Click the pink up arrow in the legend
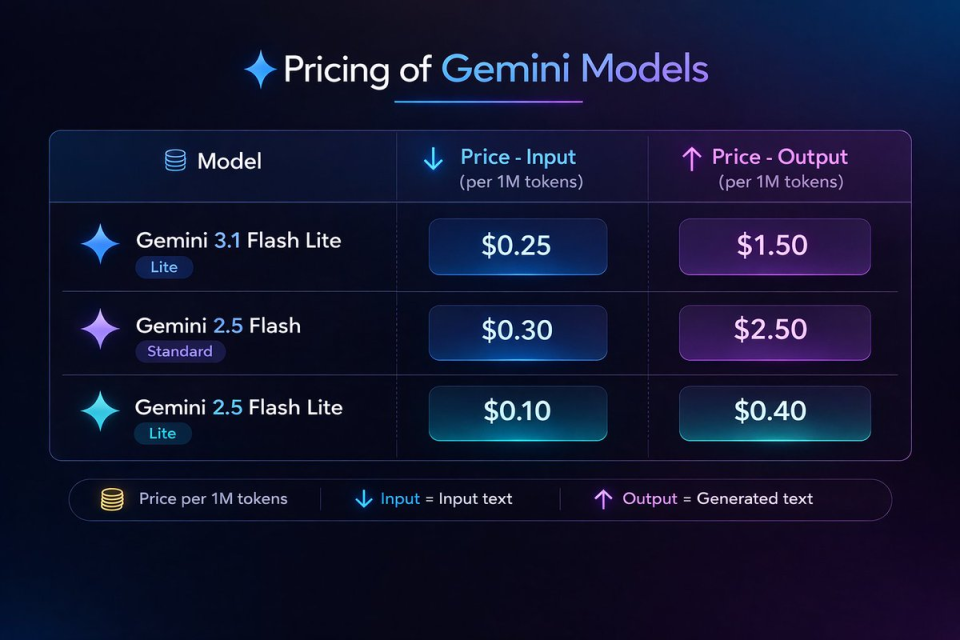Screen dimensions: 960x640 click(603, 499)
